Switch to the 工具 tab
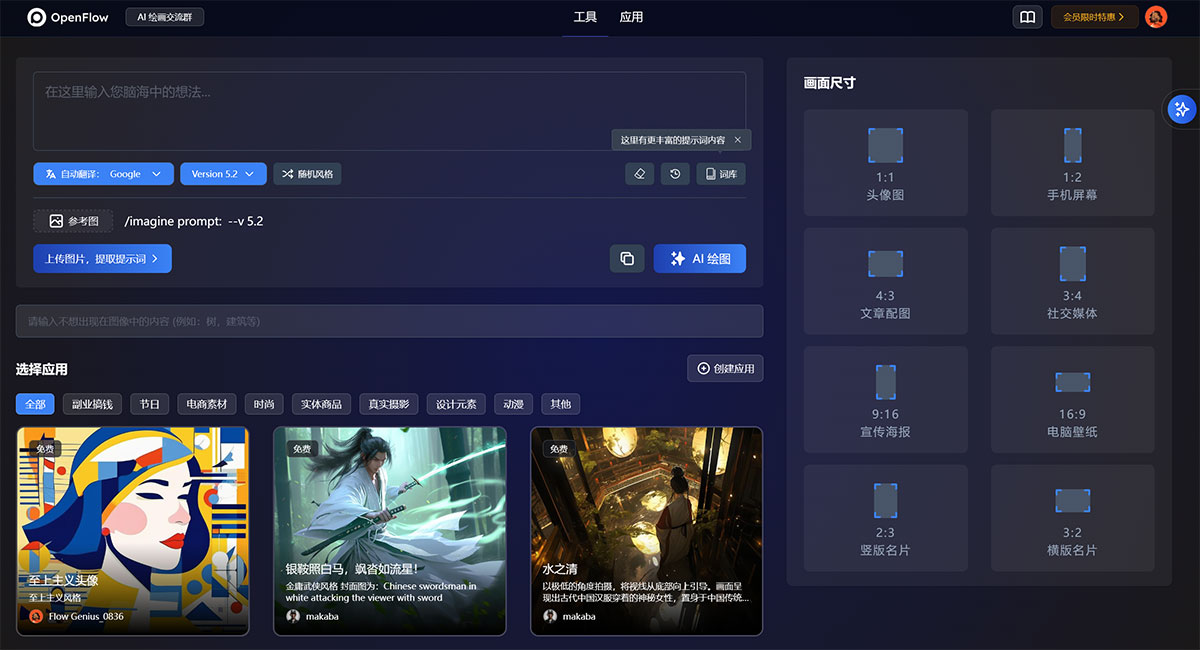The image size is (1200, 650). point(585,17)
